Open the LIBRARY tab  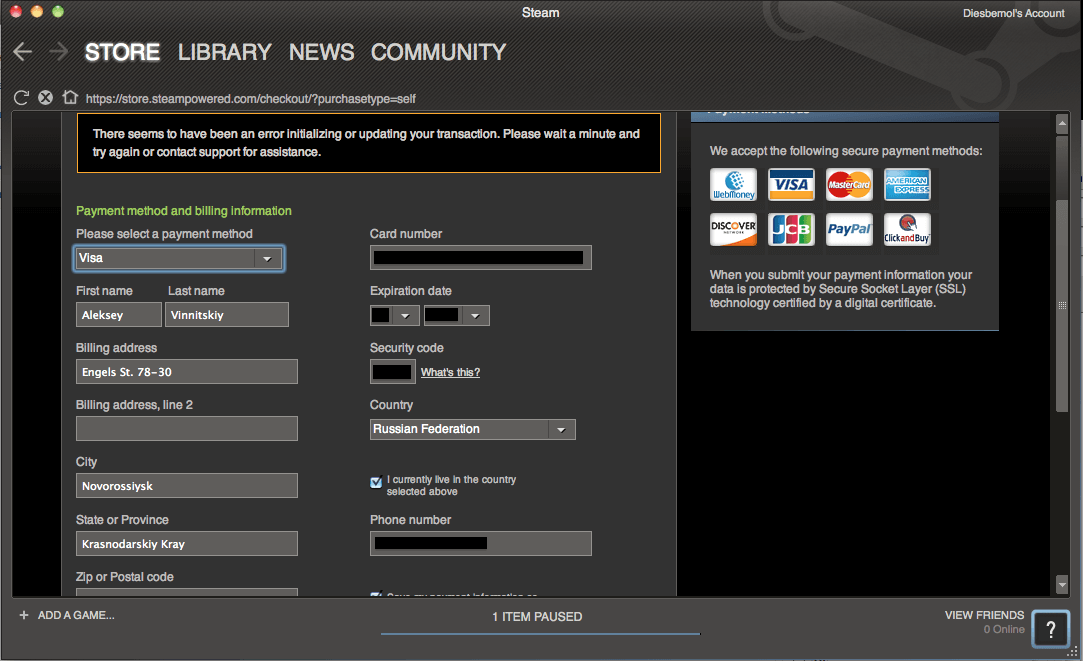click(224, 52)
